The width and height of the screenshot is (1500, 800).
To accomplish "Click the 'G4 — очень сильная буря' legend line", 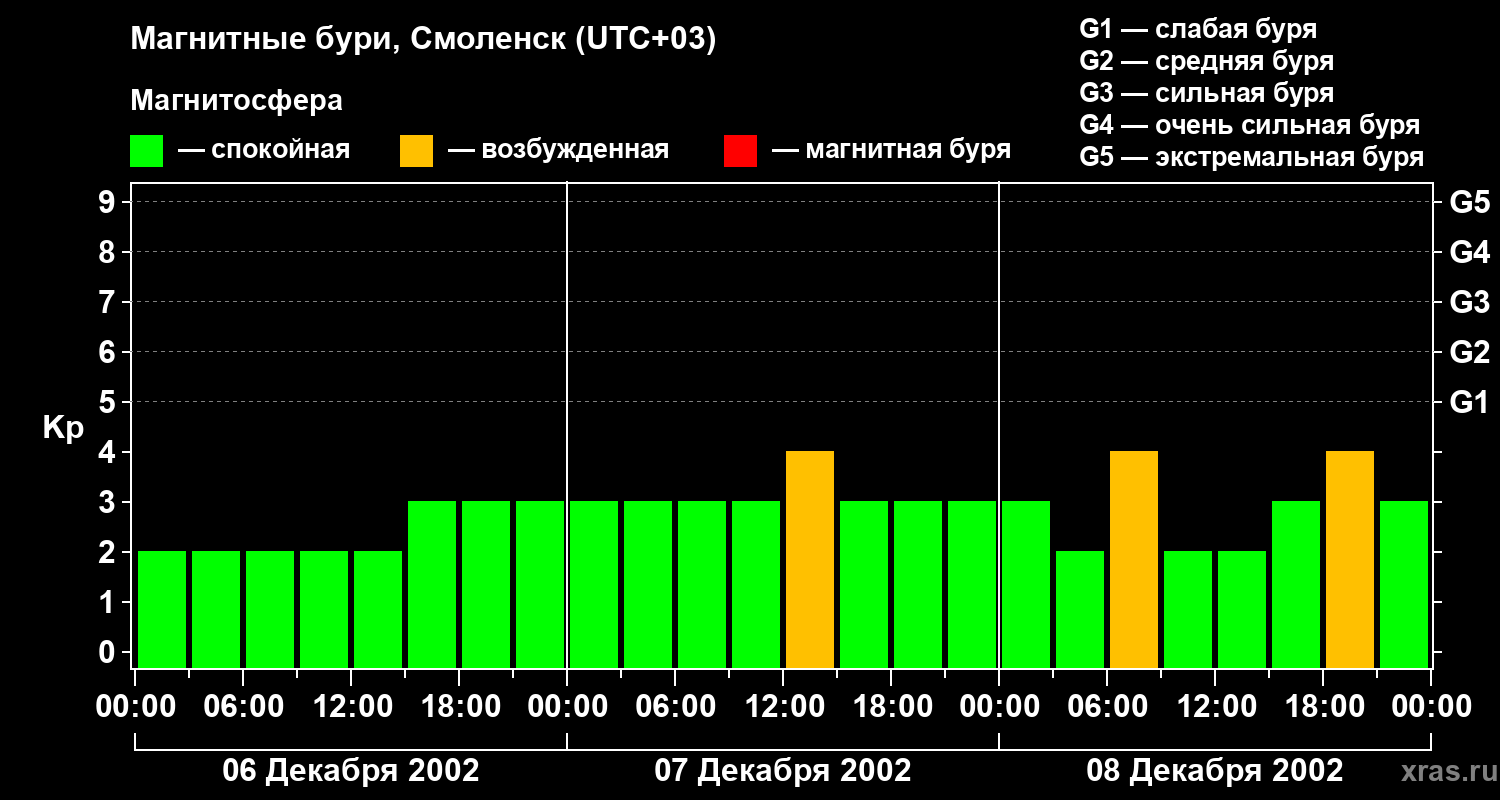I will pos(1249,125).
